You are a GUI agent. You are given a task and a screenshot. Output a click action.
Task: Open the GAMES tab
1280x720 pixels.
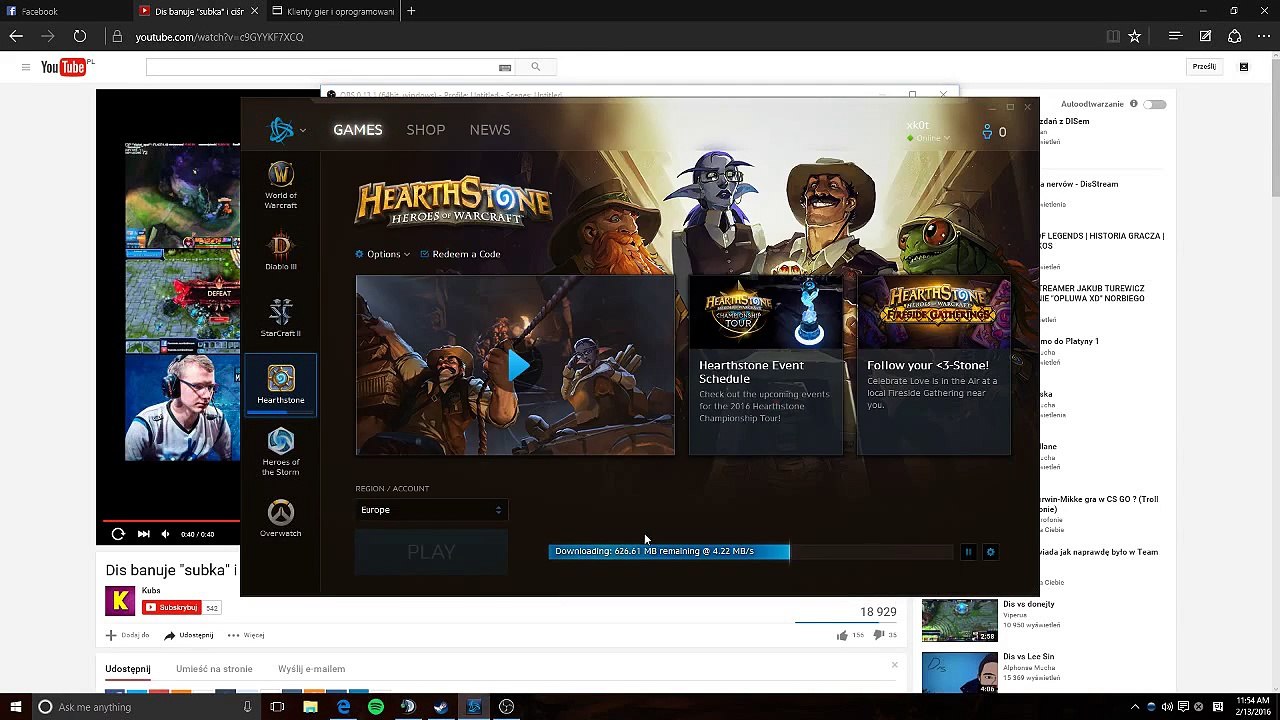click(x=357, y=130)
